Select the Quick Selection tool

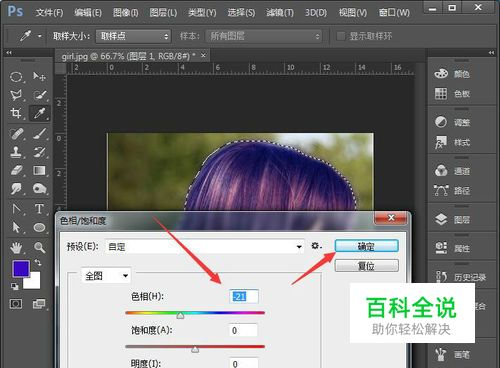point(40,95)
